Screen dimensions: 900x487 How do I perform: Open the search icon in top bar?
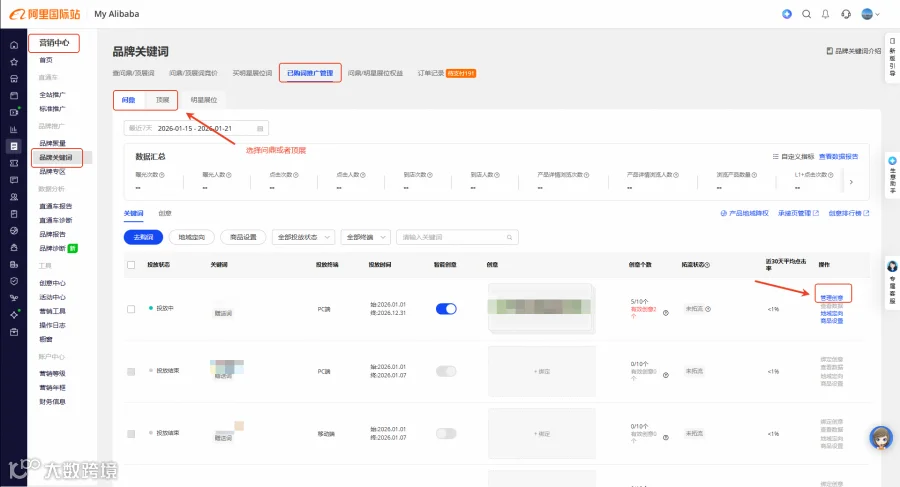806,14
